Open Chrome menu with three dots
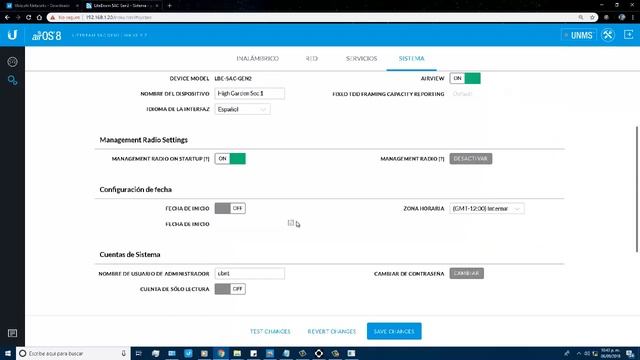Image resolution: width=640 pixels, height=360 pixels. point(633,18)
